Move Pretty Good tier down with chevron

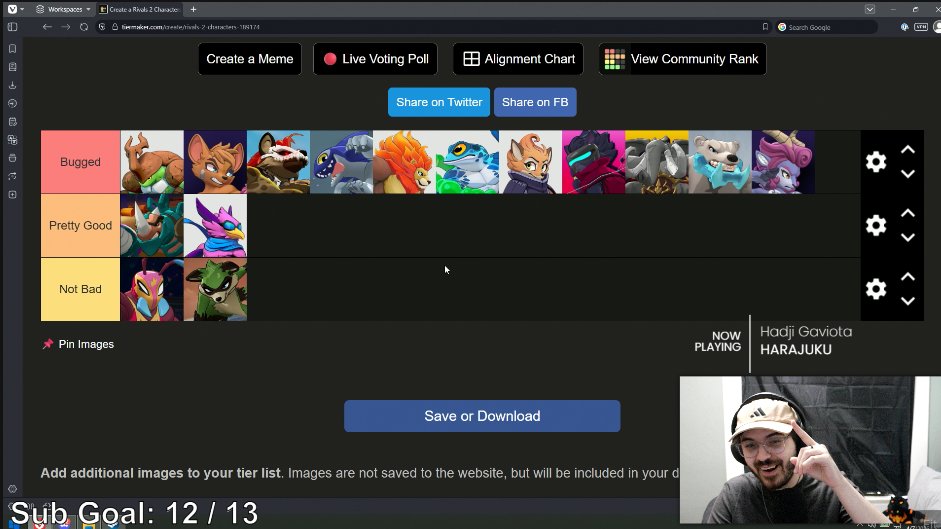908,238
